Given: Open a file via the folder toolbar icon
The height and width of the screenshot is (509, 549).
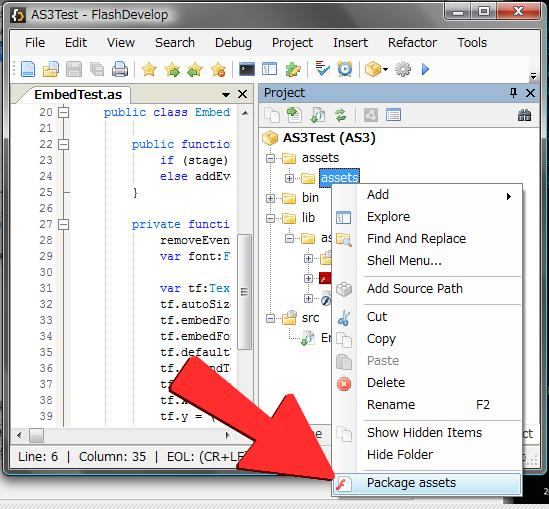Looking at the screenshot, I should coord(51,69).
